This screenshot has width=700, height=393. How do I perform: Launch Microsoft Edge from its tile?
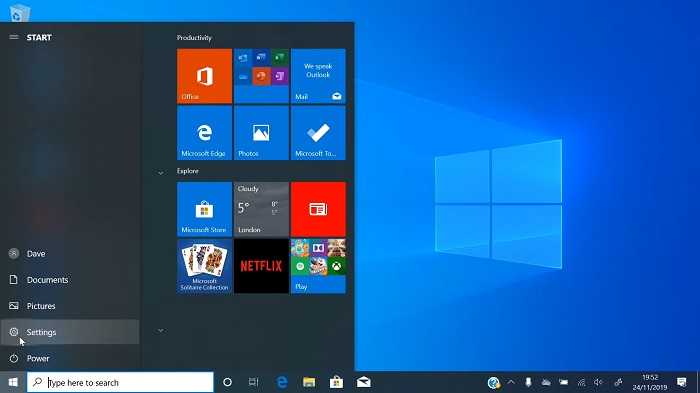(204, 133)
